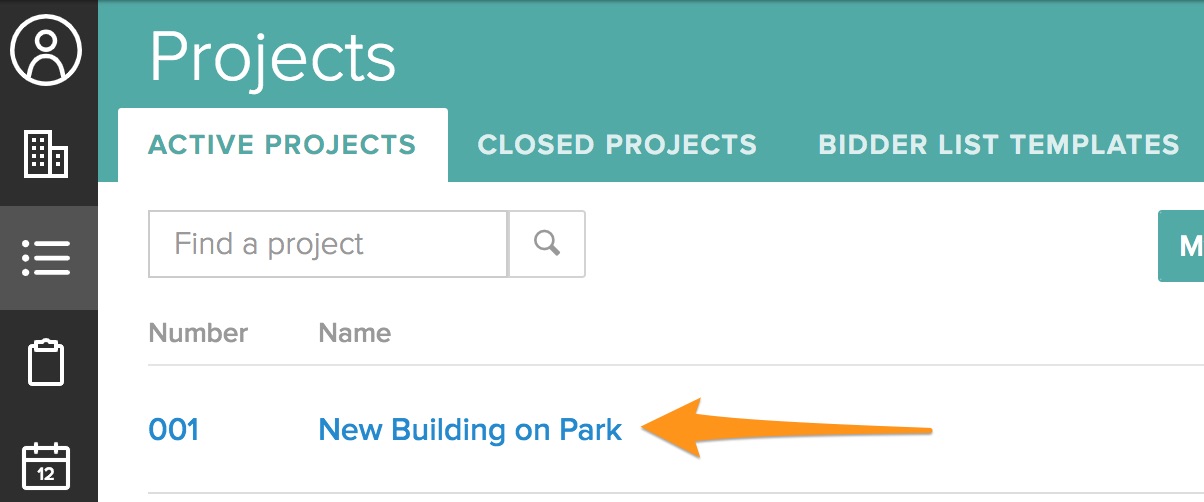This screenshot has width=1204, height=502.
Task: Open the calendar icon in sidebar
Action: point(46,465)
